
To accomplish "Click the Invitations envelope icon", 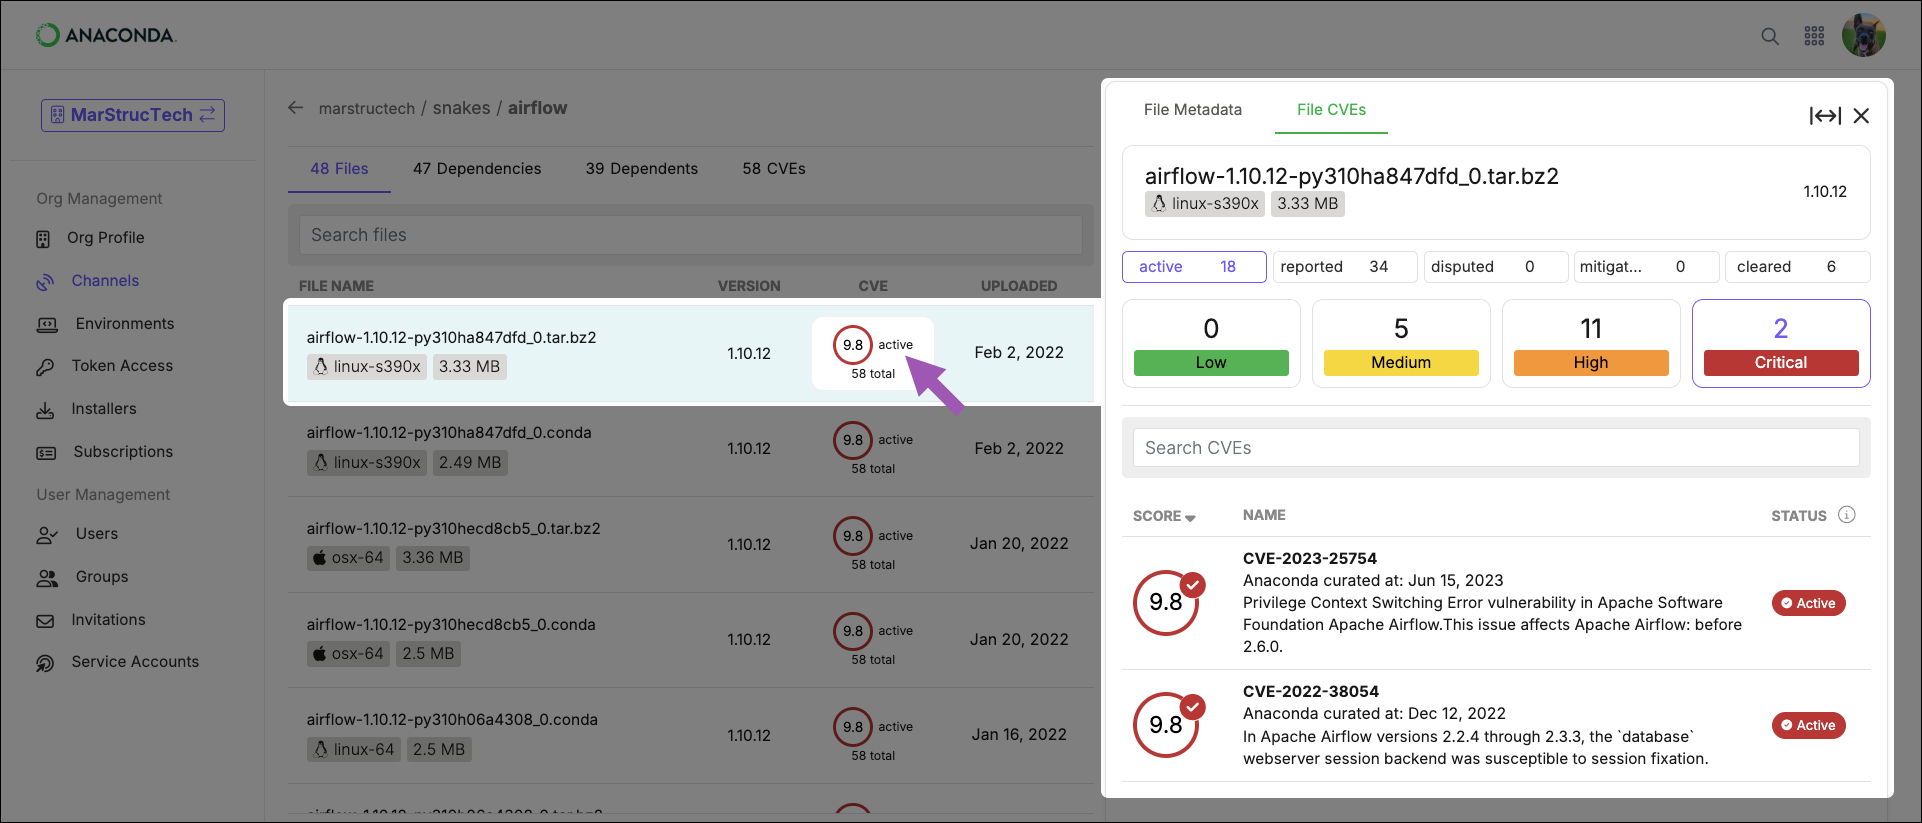I will [45, 621].
